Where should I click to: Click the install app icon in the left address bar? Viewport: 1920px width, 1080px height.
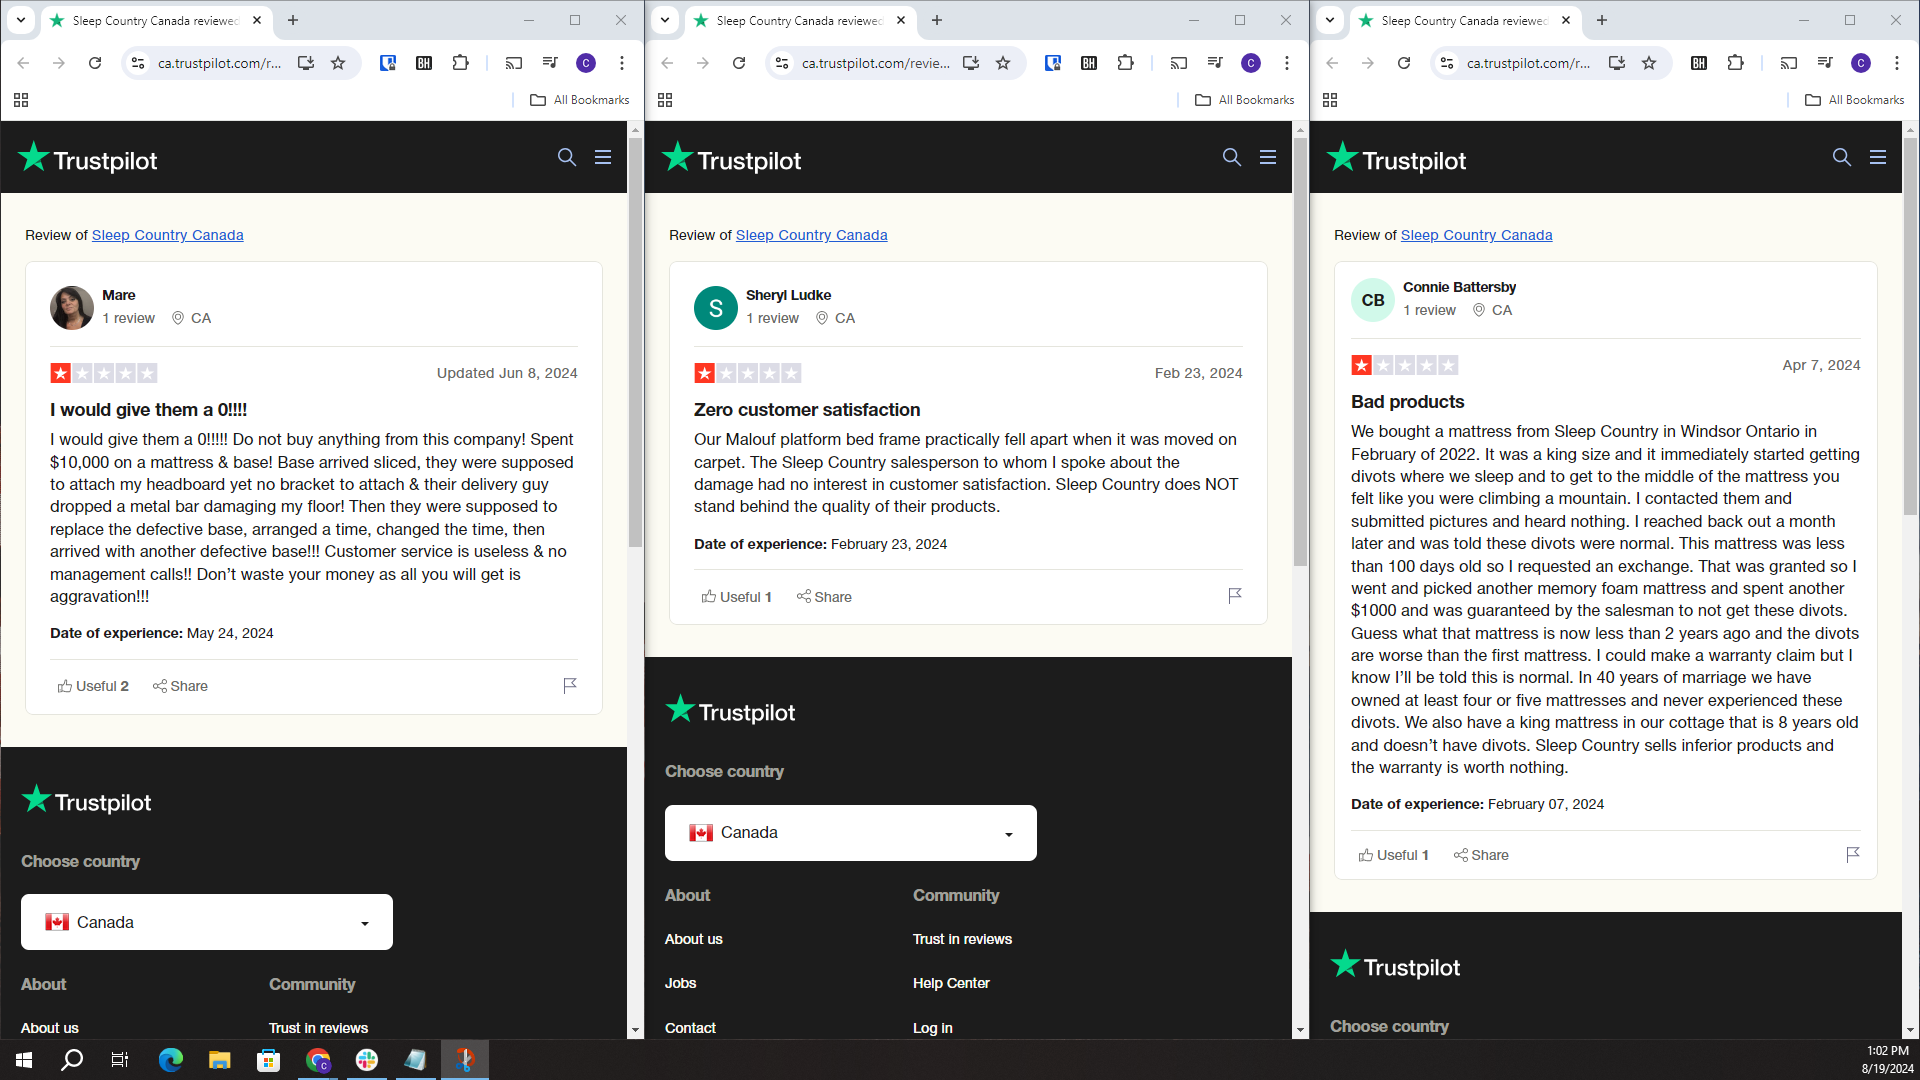pos(306,63)
